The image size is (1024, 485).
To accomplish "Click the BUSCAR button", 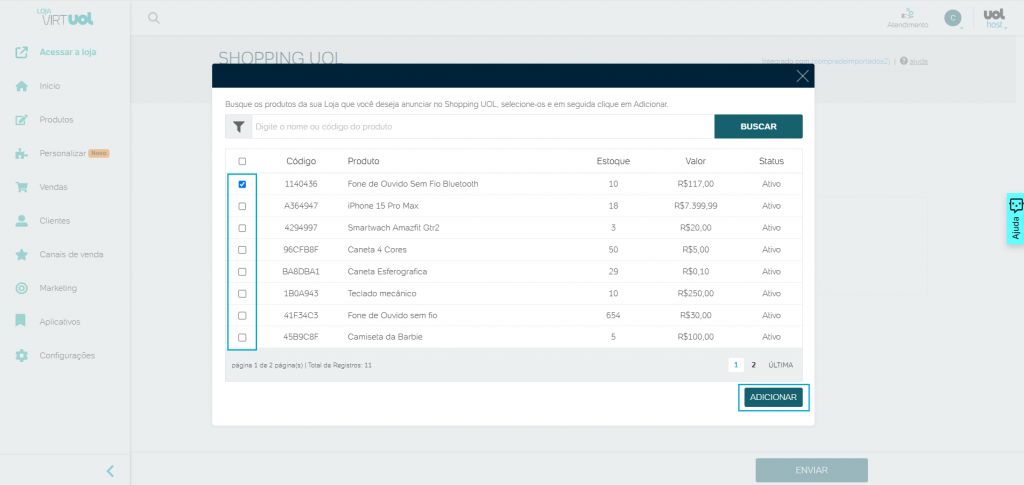I will (758, 127).
